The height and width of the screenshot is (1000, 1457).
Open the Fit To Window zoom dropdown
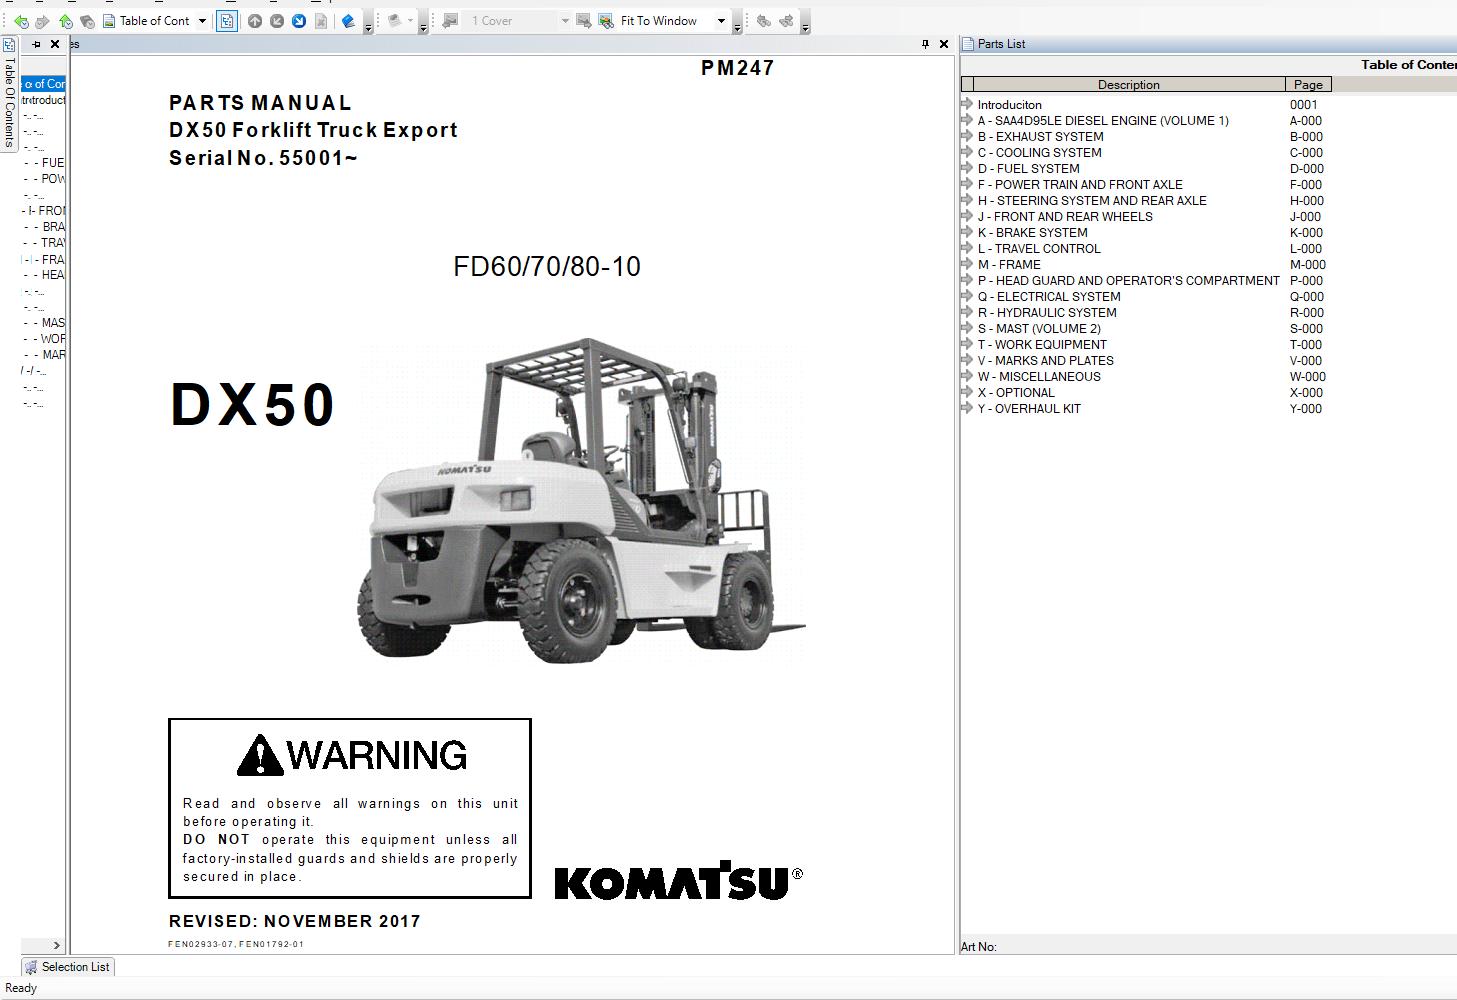coord(722,20)
